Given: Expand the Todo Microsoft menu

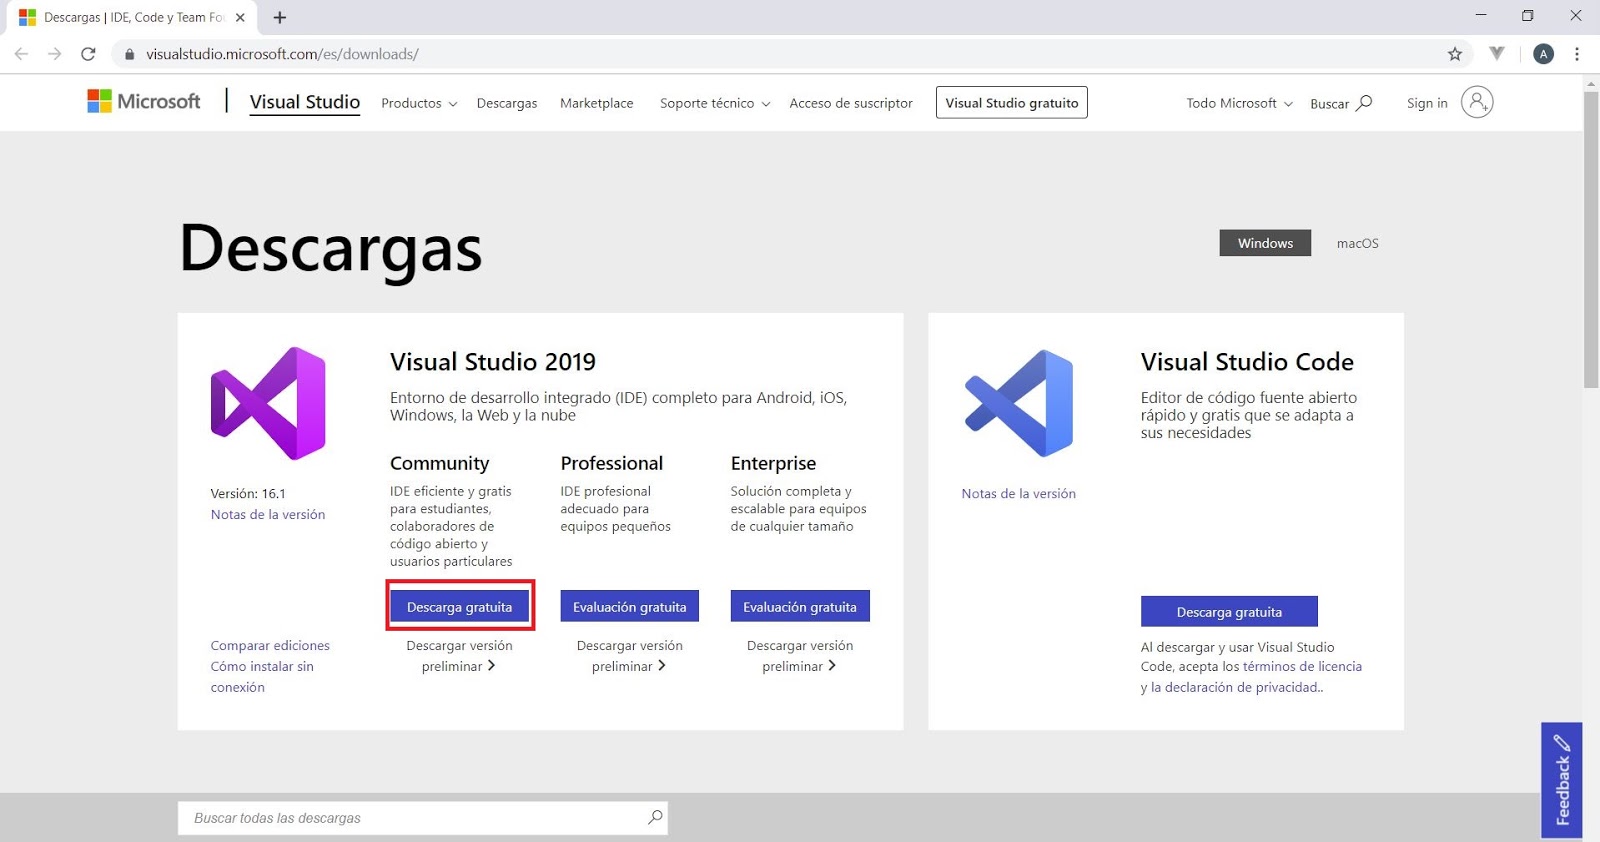Looking at the screenshot, I should [x=1239, y=103].
